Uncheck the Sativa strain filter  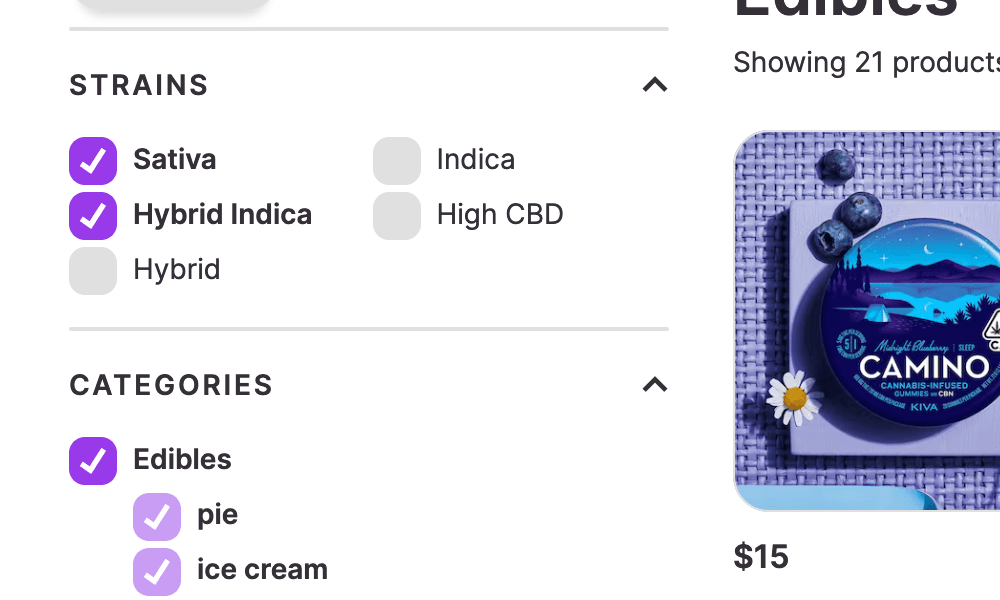(92, 160)
